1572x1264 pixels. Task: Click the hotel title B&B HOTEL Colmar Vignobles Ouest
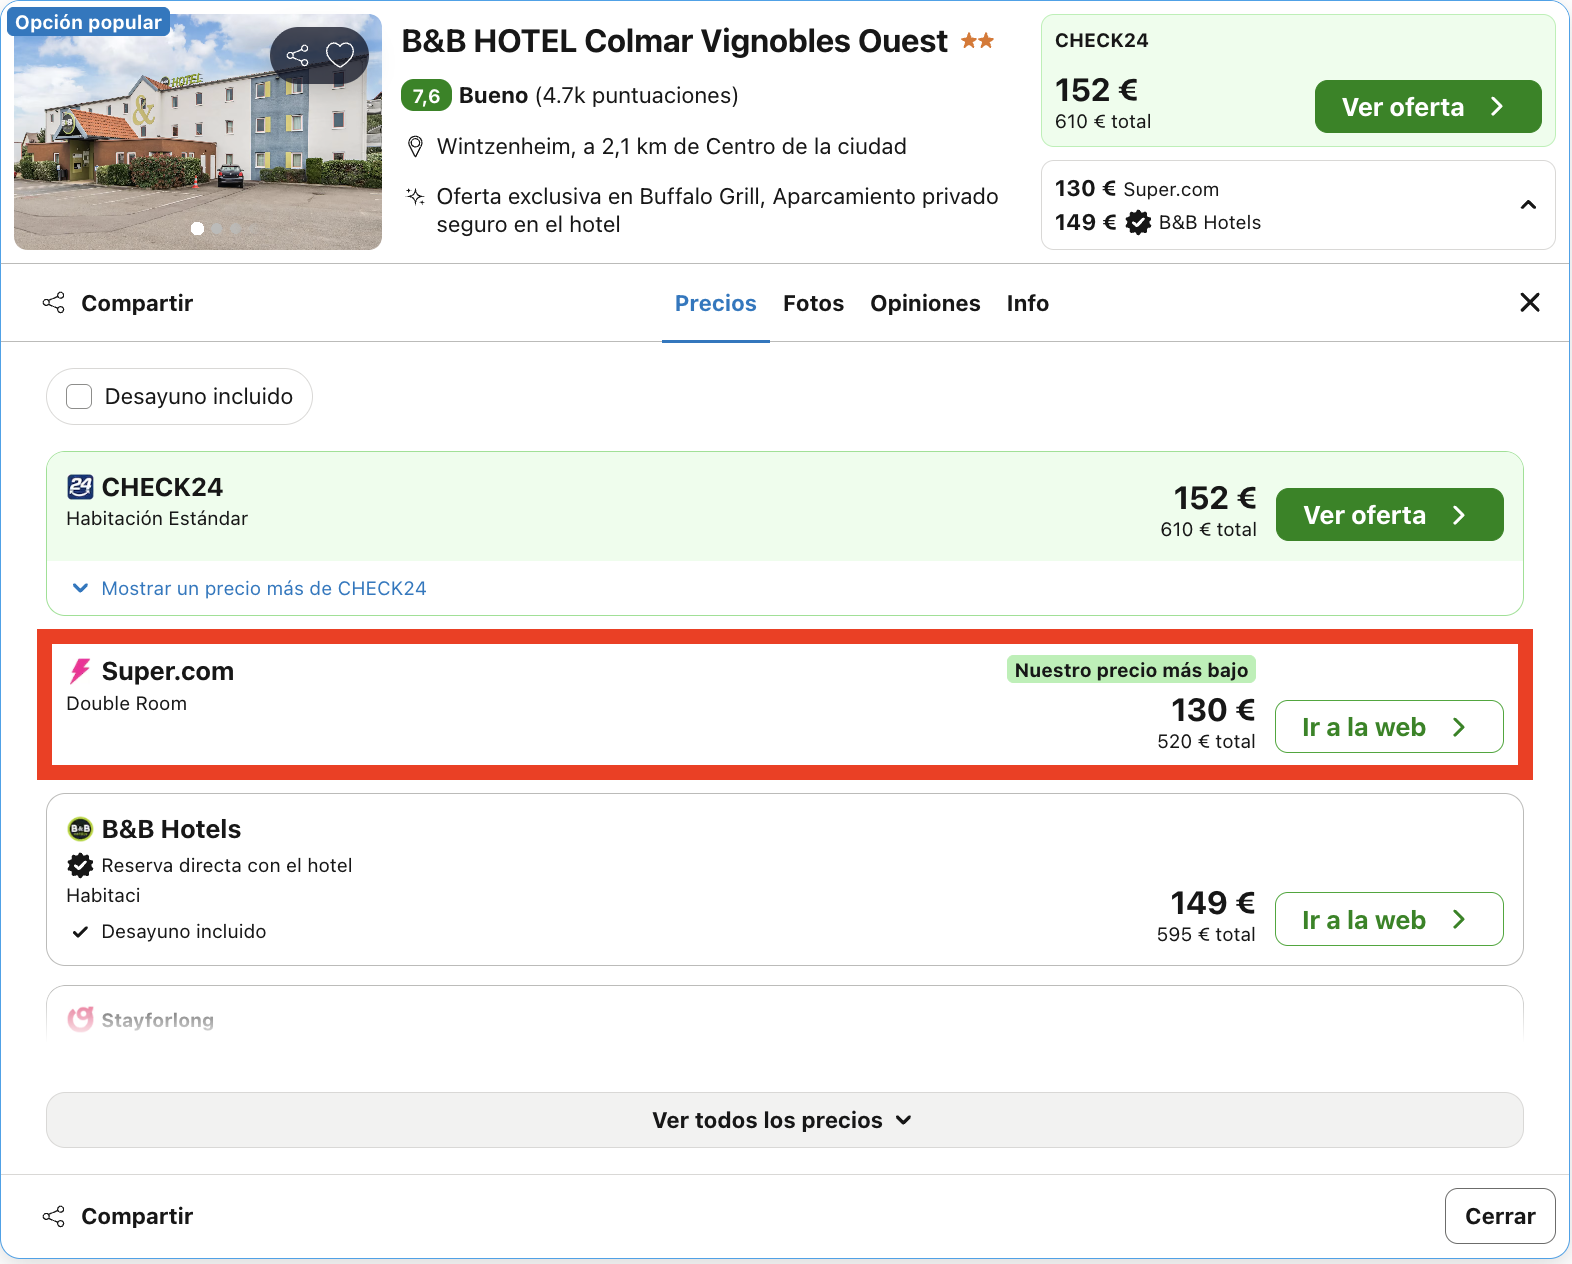674,41
